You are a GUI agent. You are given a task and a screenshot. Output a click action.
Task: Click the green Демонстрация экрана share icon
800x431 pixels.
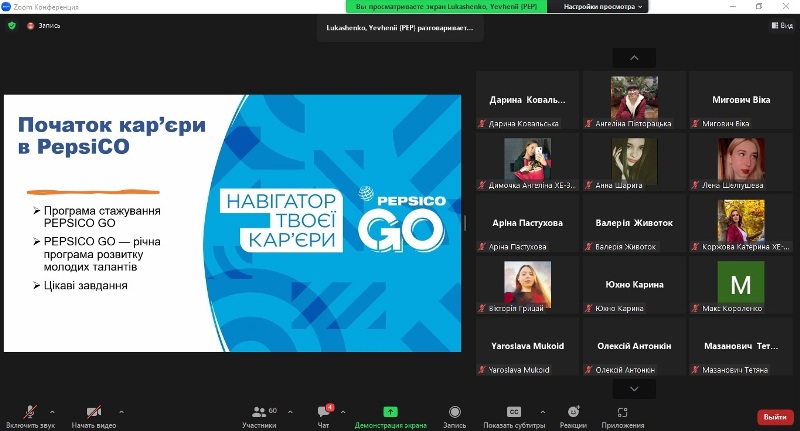pos(390,412)
